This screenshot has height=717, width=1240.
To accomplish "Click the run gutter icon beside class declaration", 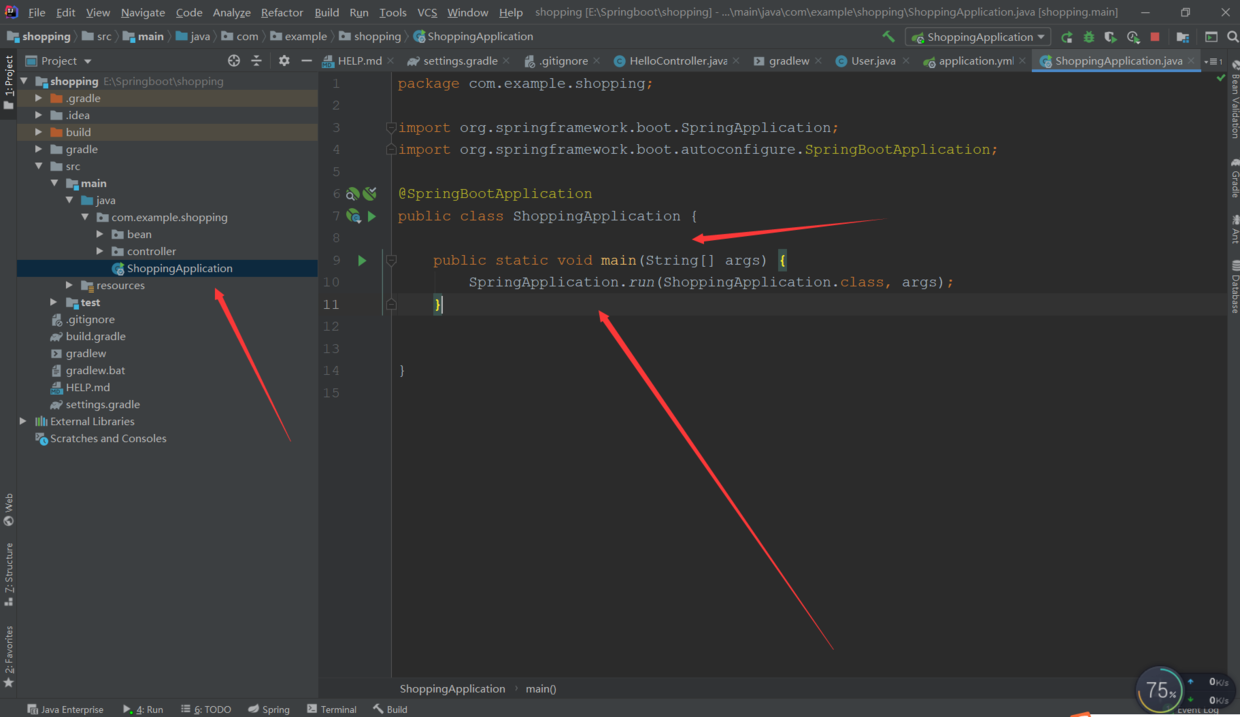I will tap(372, 216).
